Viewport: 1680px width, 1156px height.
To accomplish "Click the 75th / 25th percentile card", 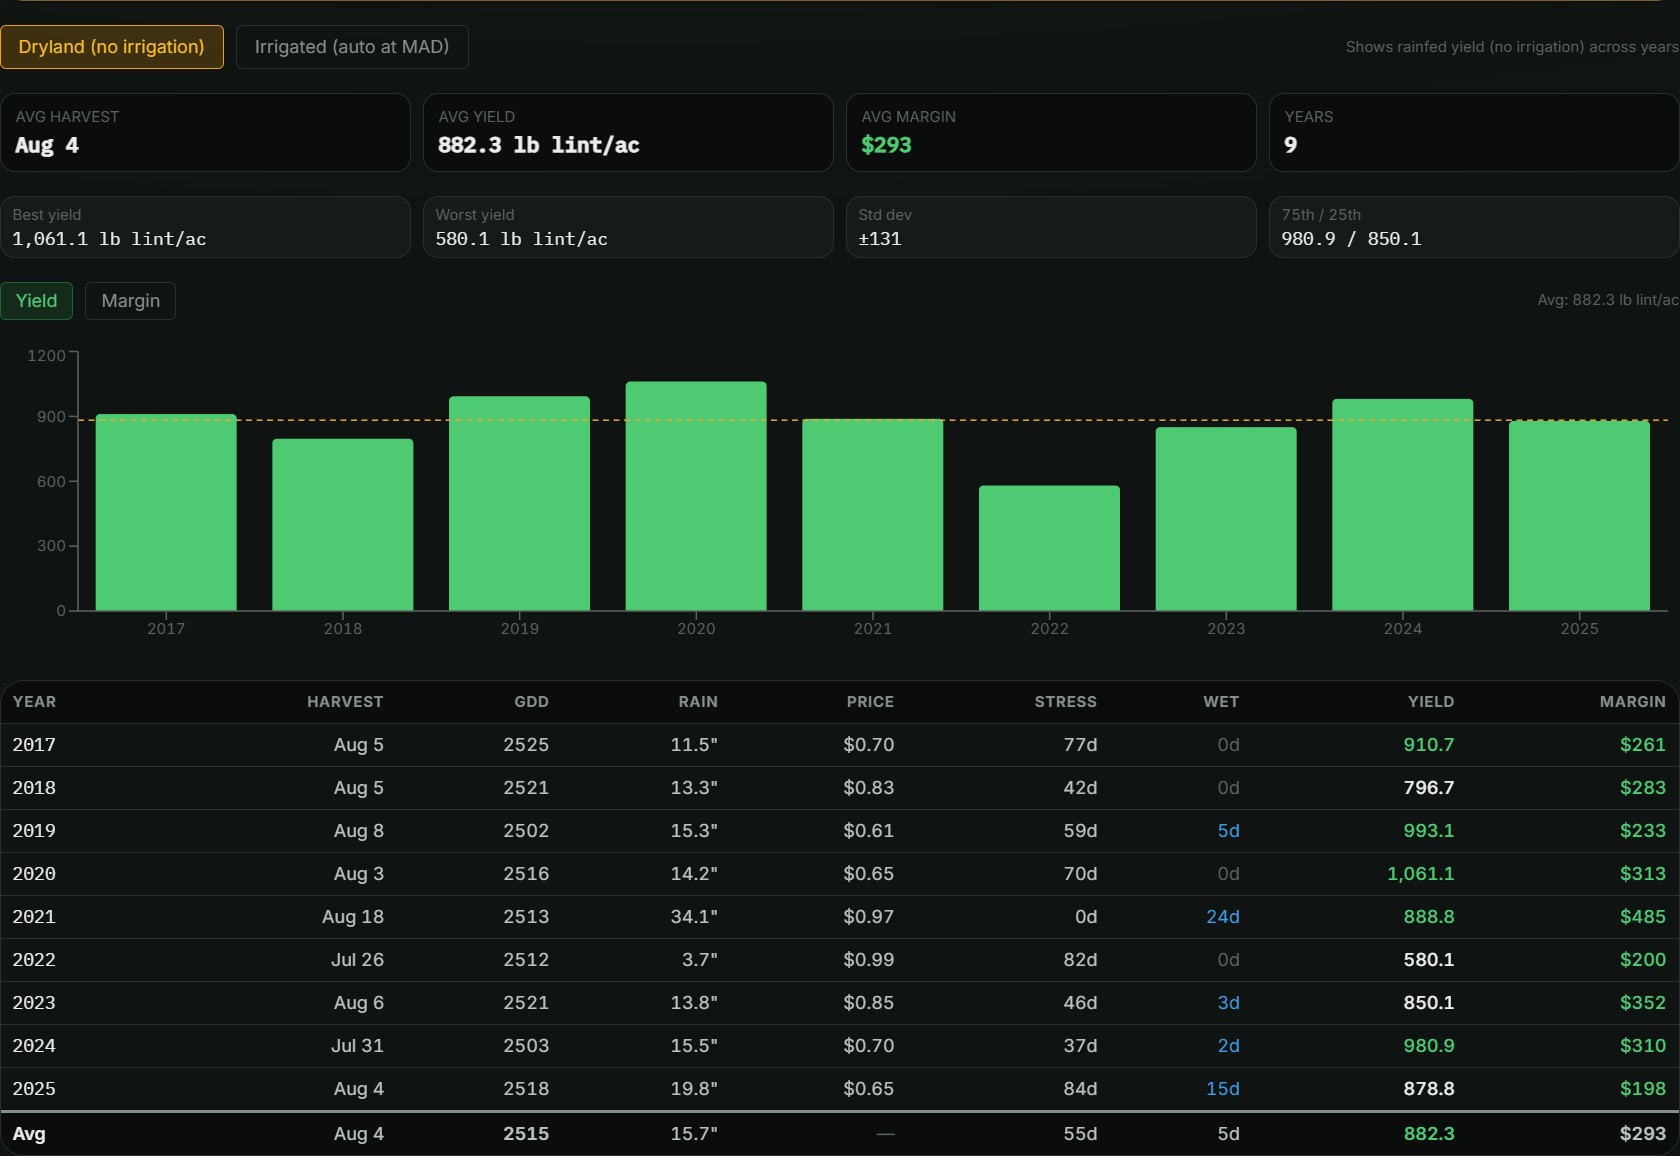I will (x=1474, y=227).
